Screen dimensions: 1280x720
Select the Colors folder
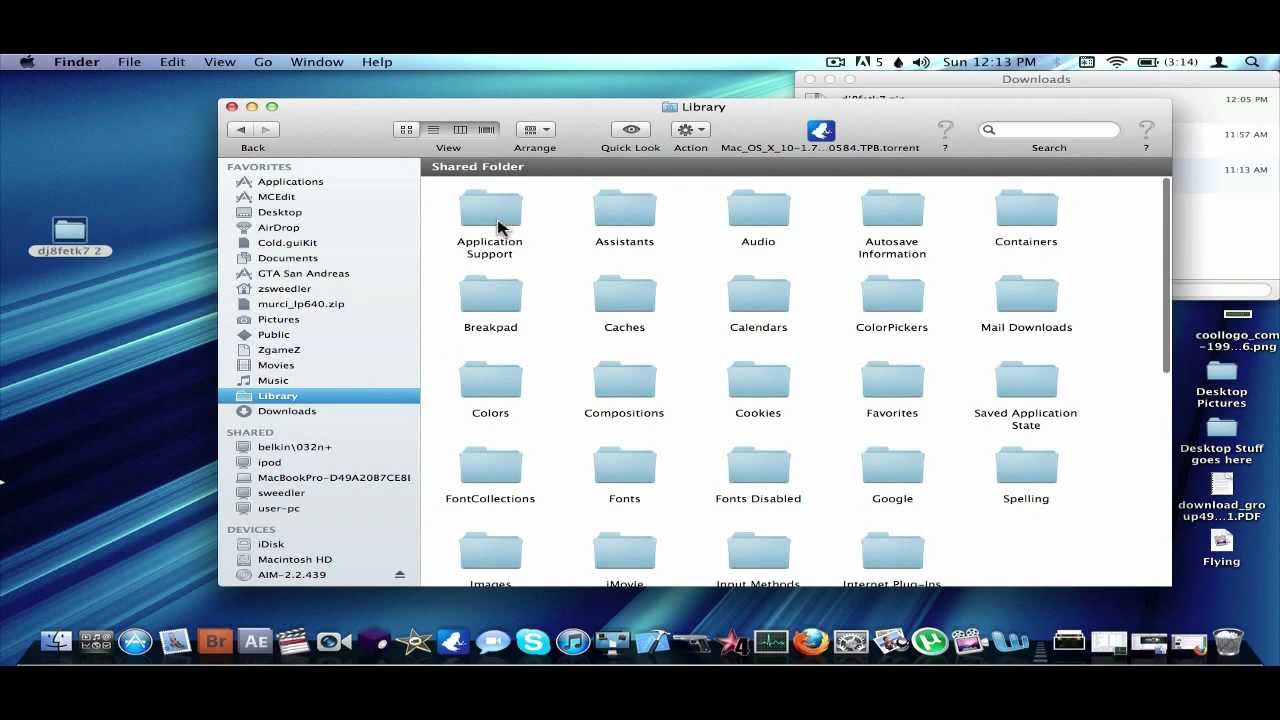click(x=491, y=390)
